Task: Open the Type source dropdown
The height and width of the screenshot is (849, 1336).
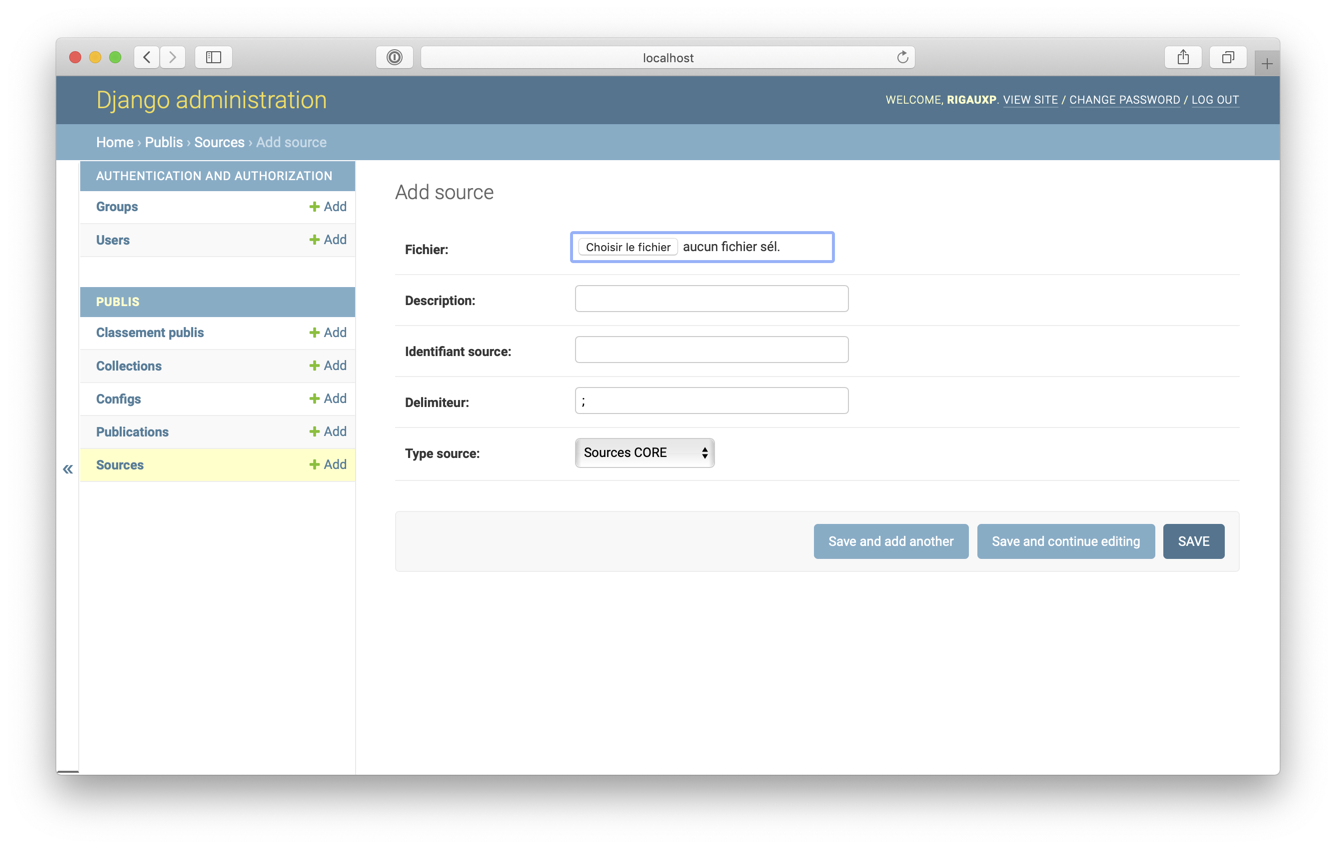Action: pos(644,453)
